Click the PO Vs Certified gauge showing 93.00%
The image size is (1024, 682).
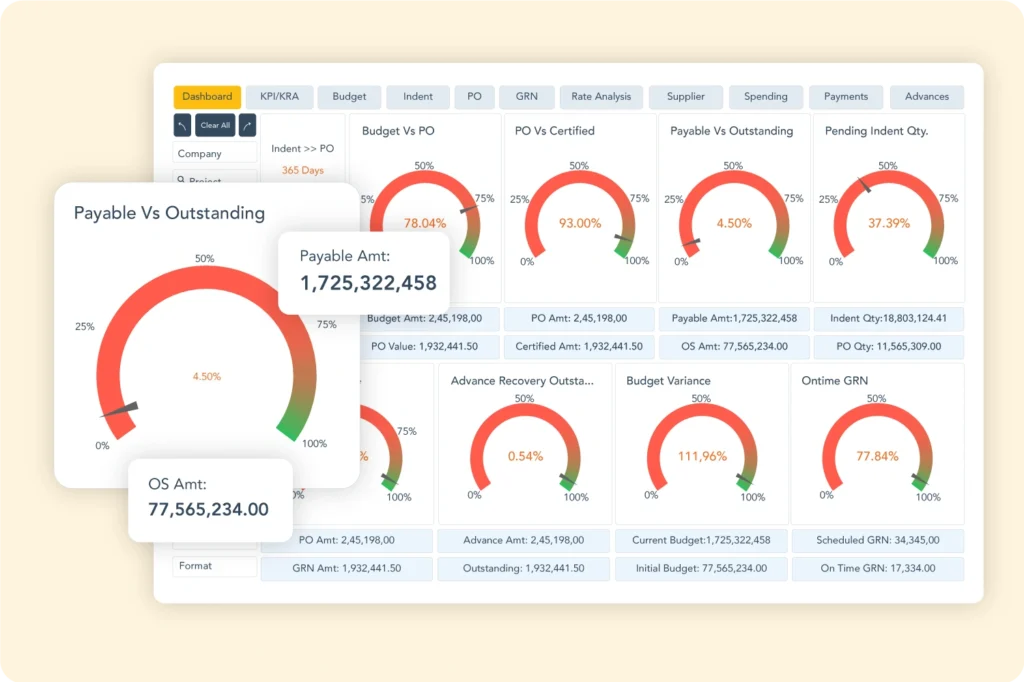click(580, 215)
